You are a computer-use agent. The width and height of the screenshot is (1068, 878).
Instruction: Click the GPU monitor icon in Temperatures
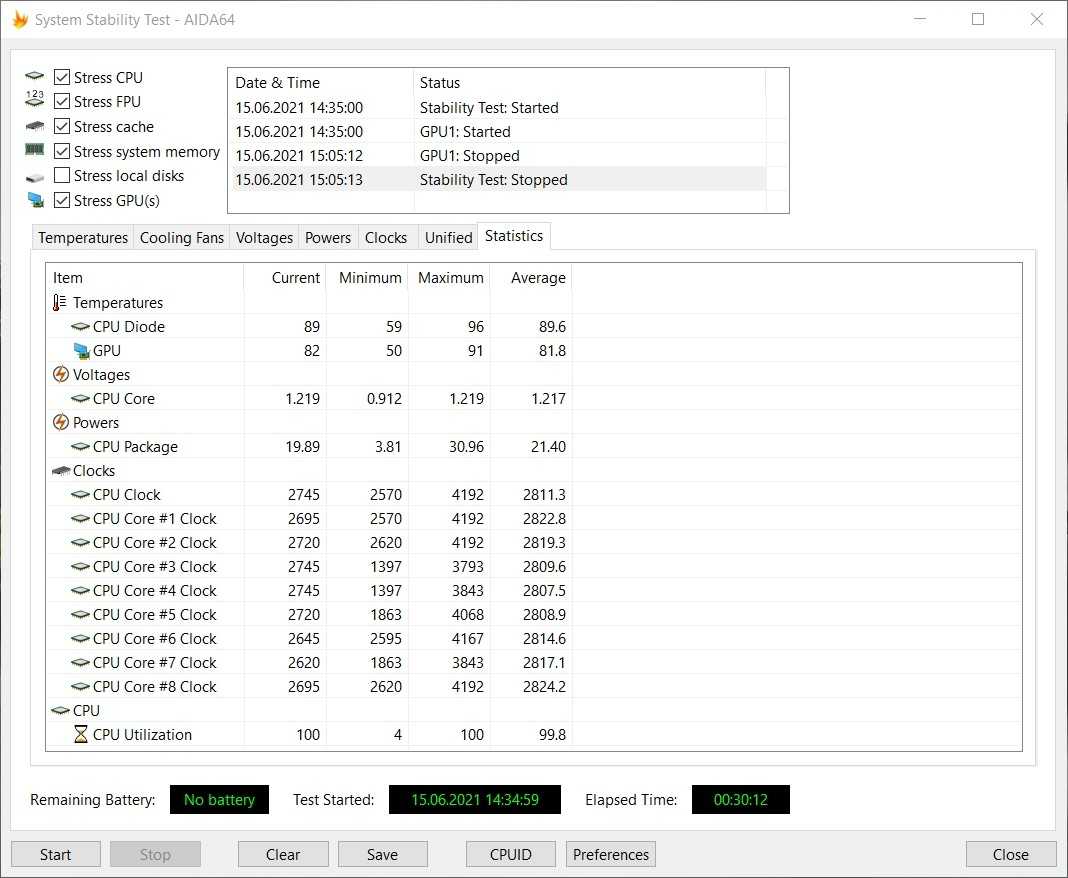[81, 351]
